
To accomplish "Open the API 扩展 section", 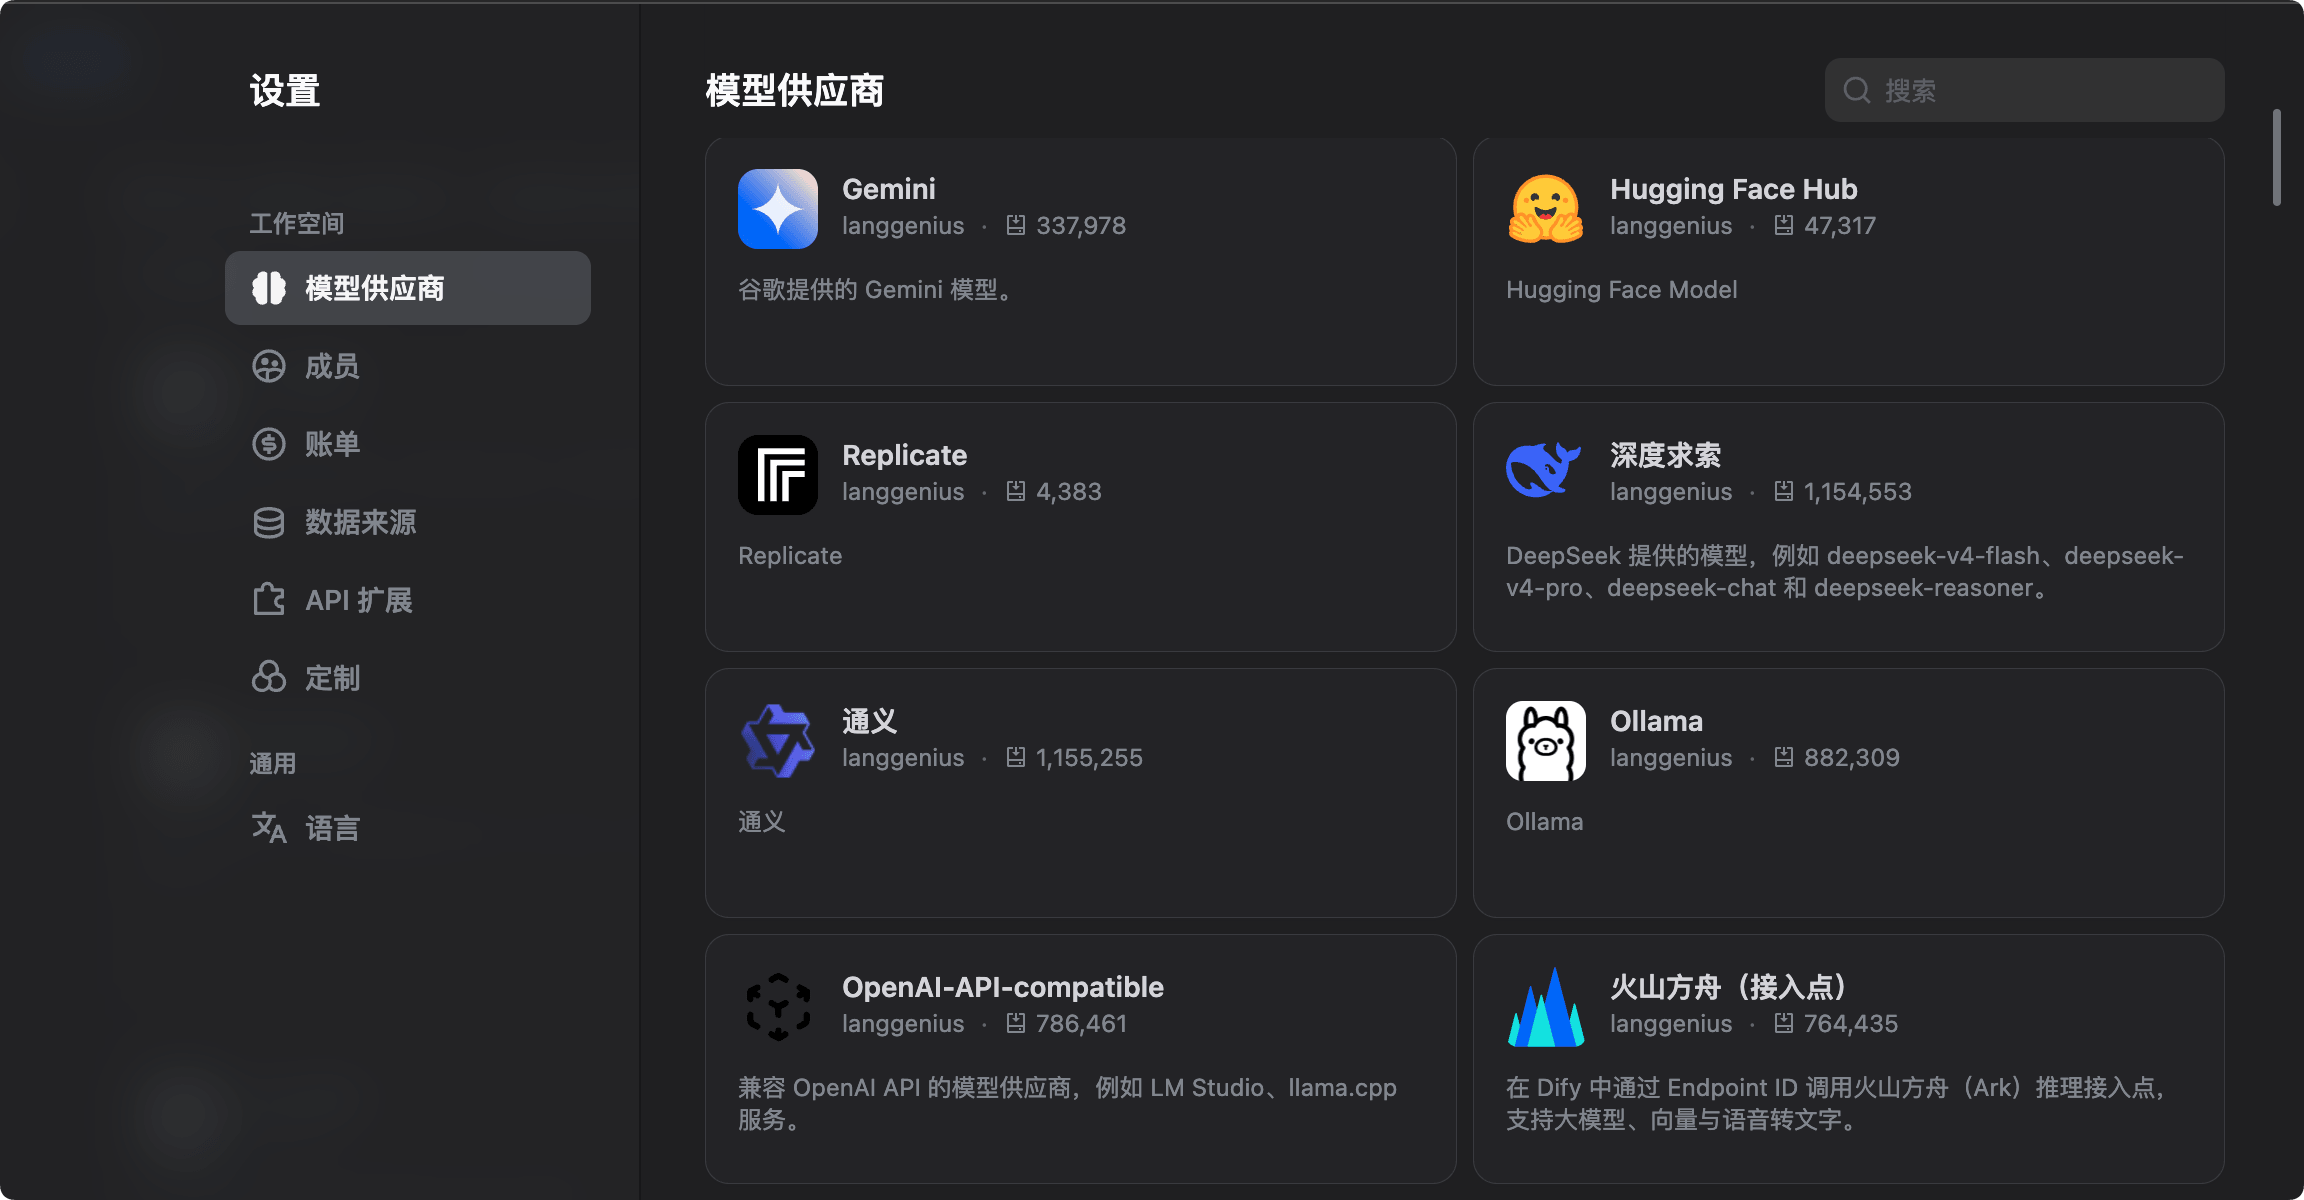I will (x=408, y=600).
